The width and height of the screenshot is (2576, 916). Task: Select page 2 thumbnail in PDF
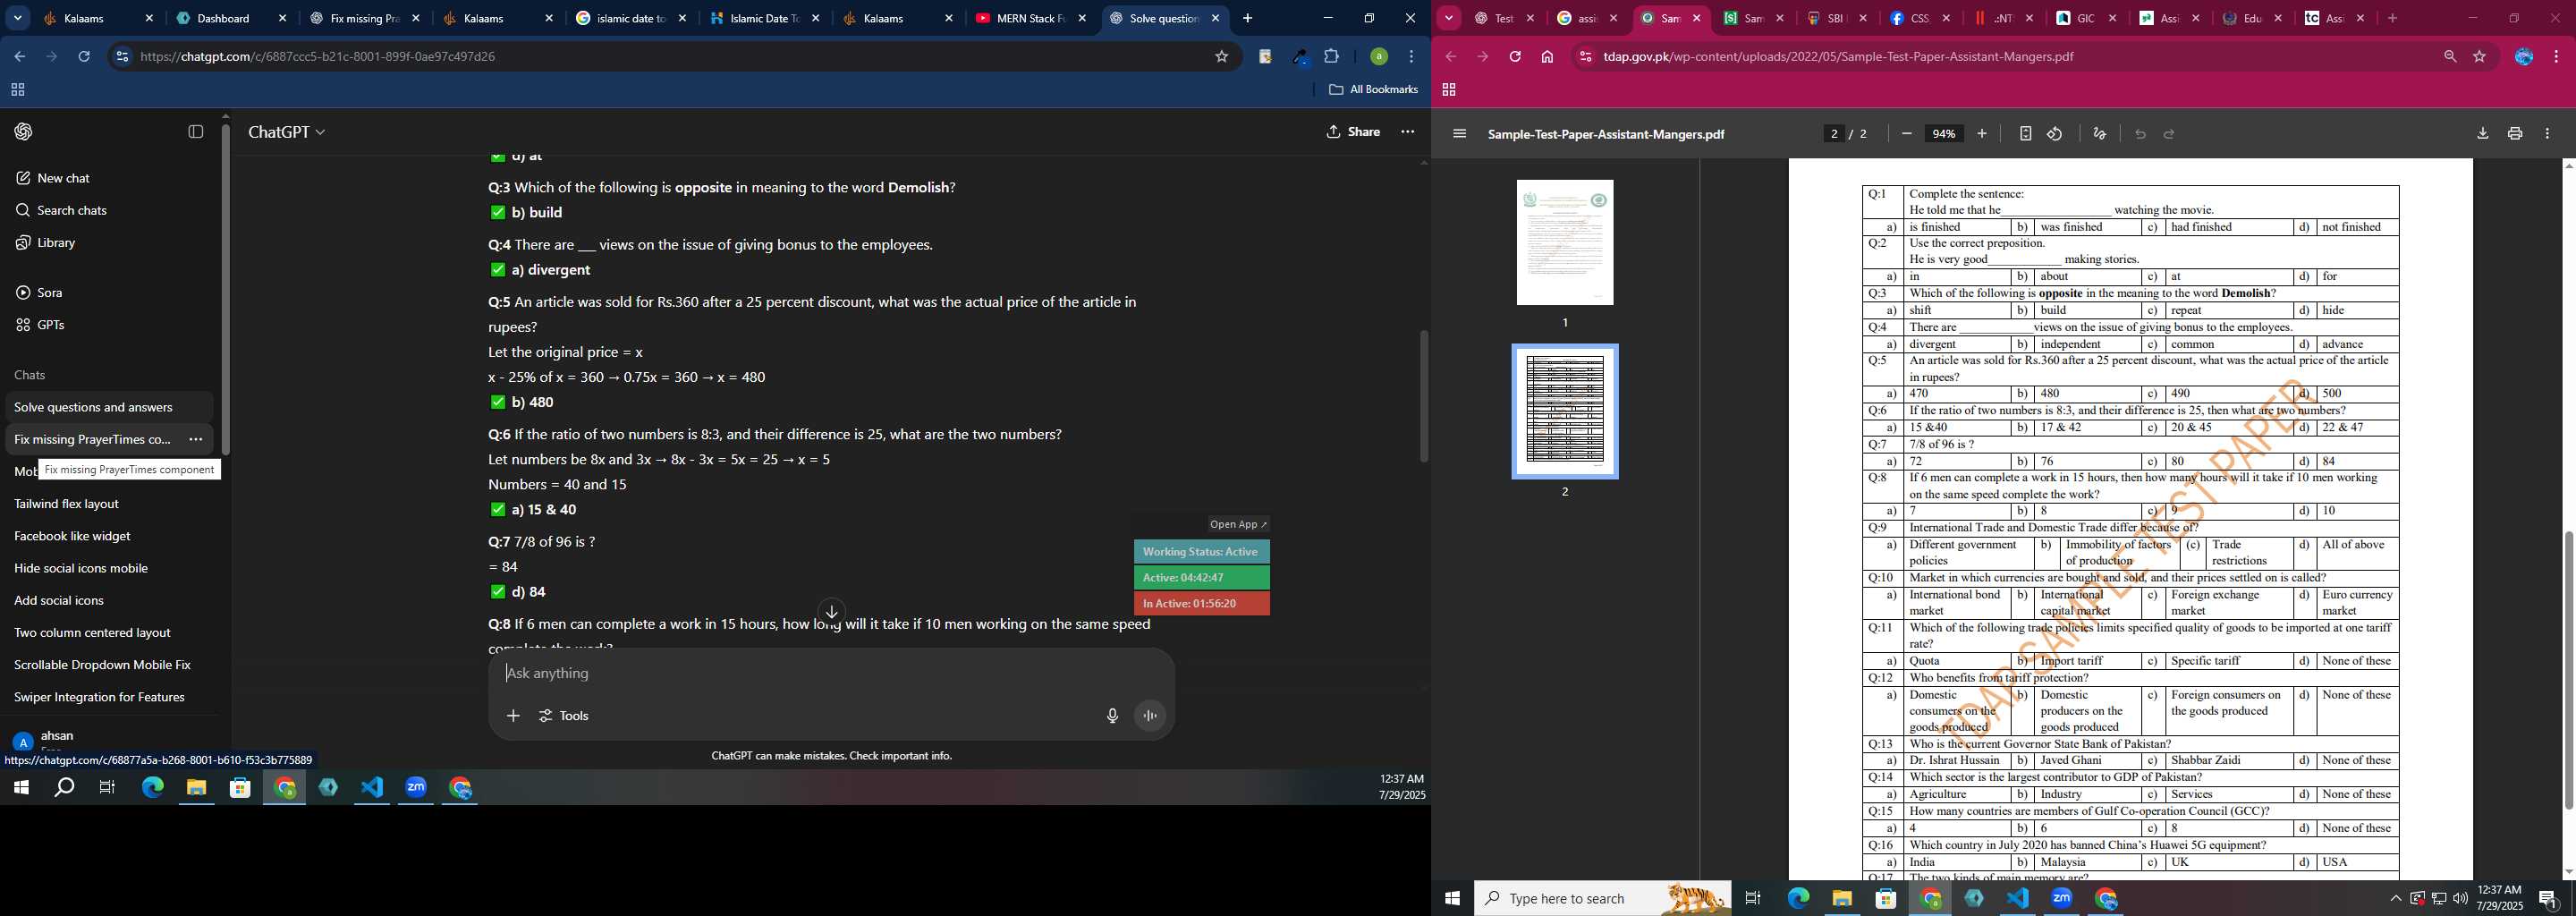[x=1565, y=412]
